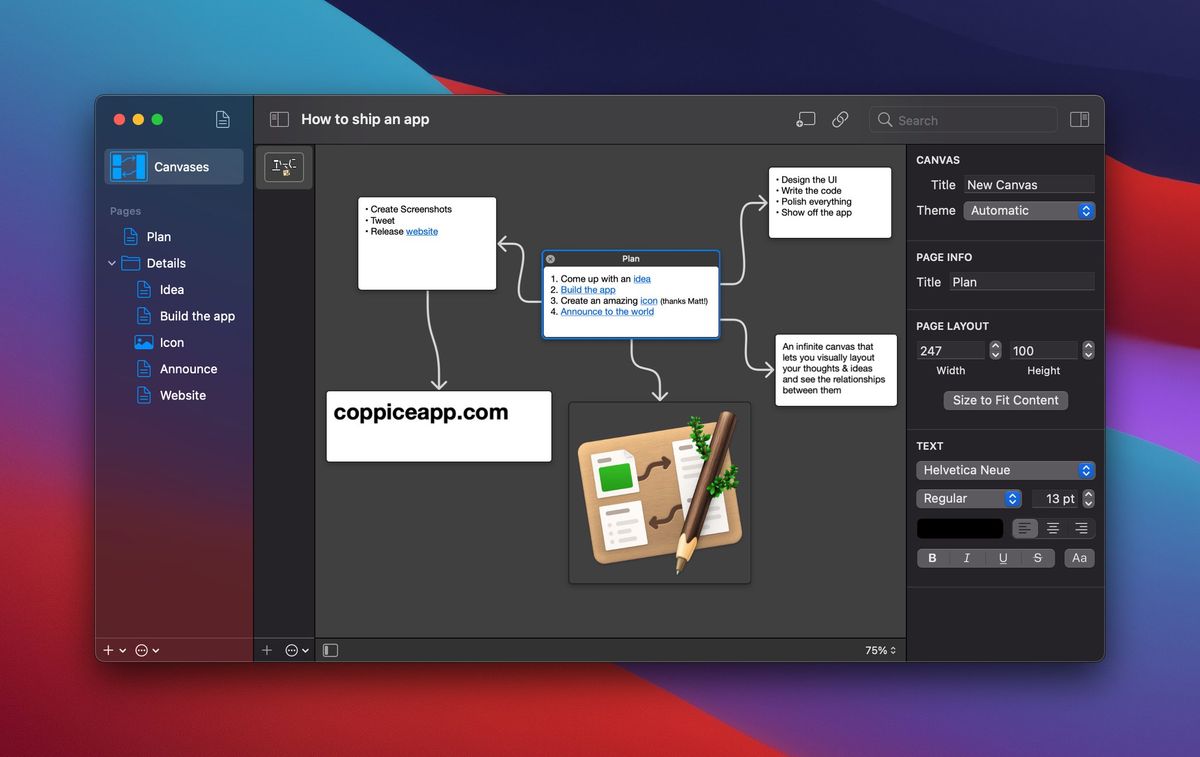Select the text tool icon above the canvas
The width and height of the screenshot is (1200, 757).
[284, 167]
